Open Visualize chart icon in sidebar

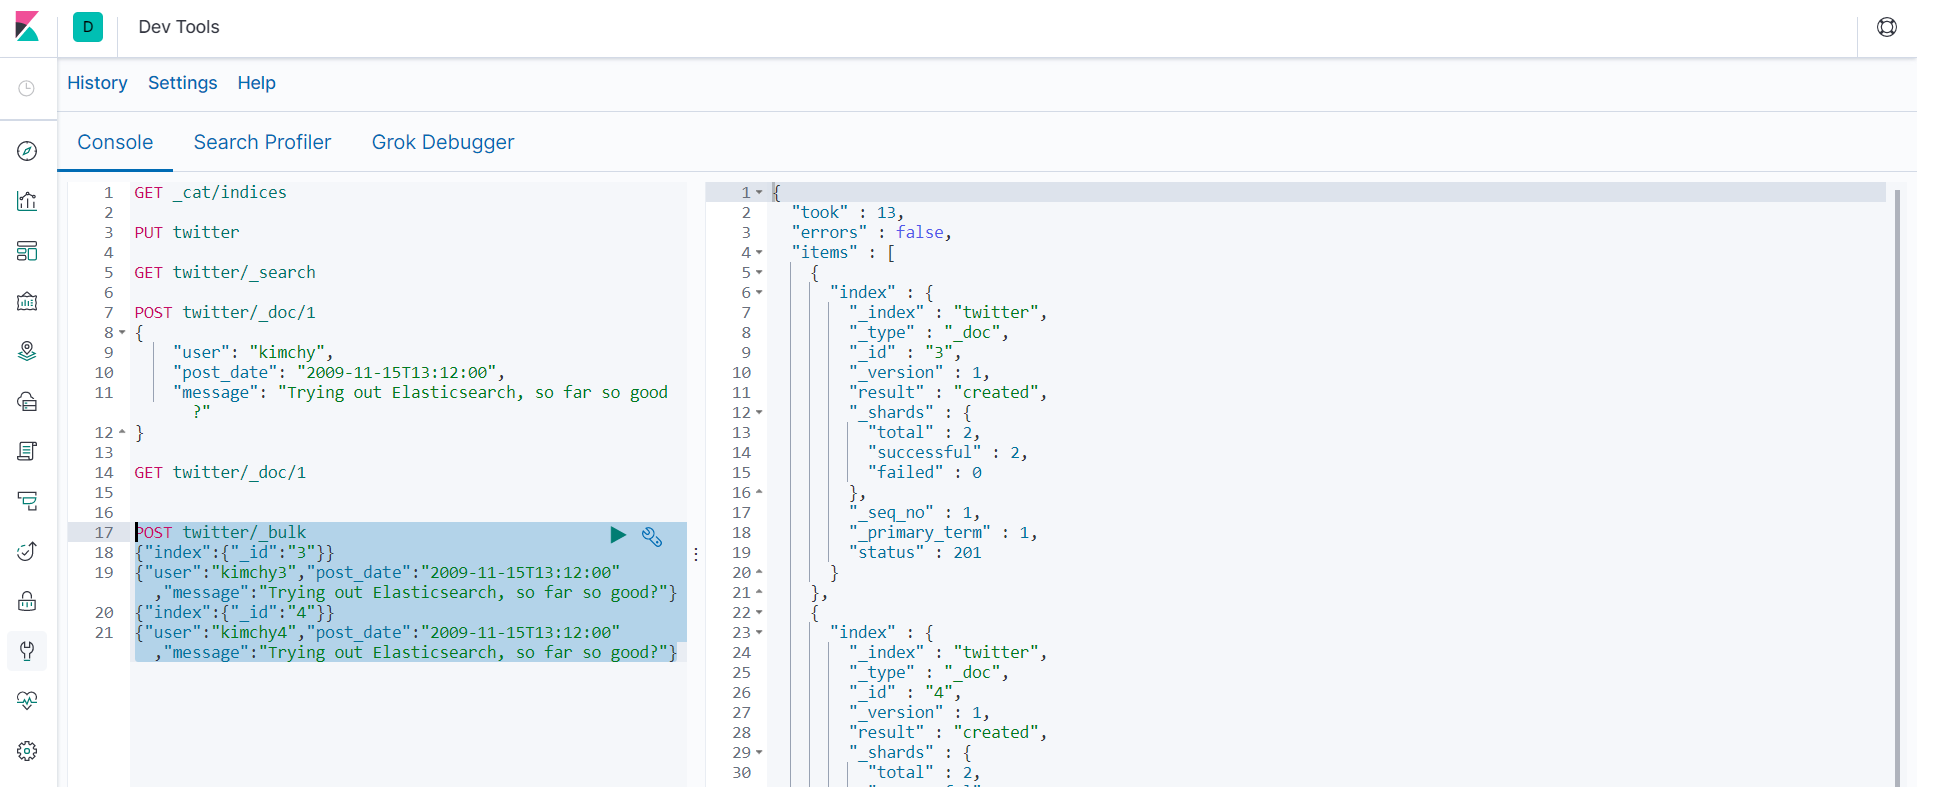(27, 201)
